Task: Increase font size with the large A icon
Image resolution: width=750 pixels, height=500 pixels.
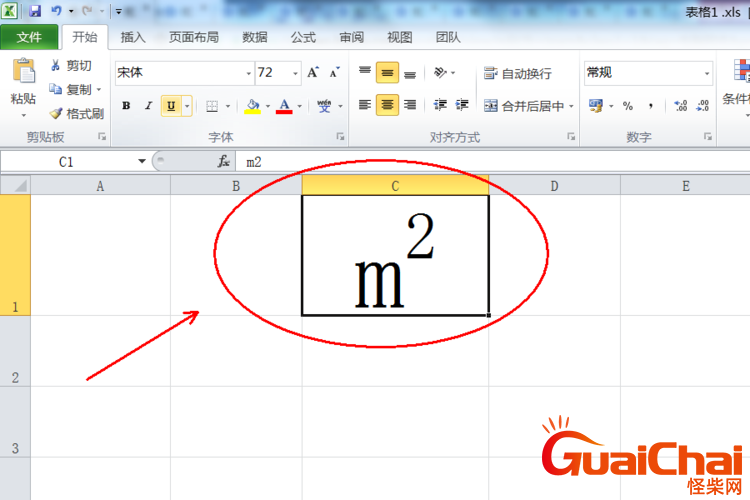Action: (313, 73)
